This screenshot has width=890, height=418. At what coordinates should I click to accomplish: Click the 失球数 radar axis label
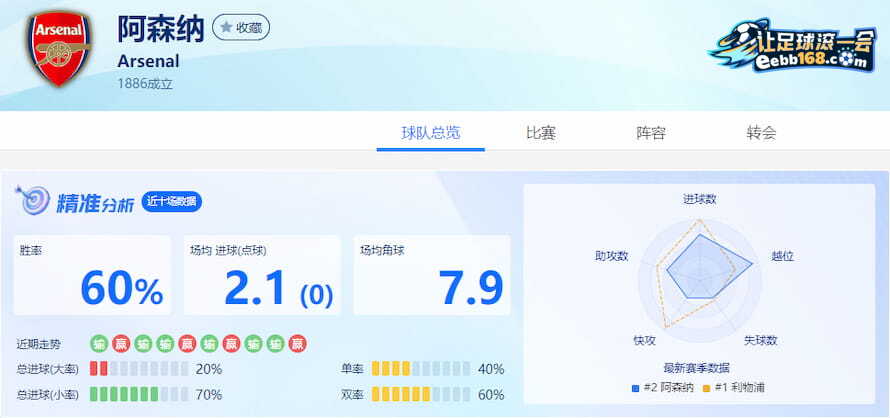coord(761,340)
